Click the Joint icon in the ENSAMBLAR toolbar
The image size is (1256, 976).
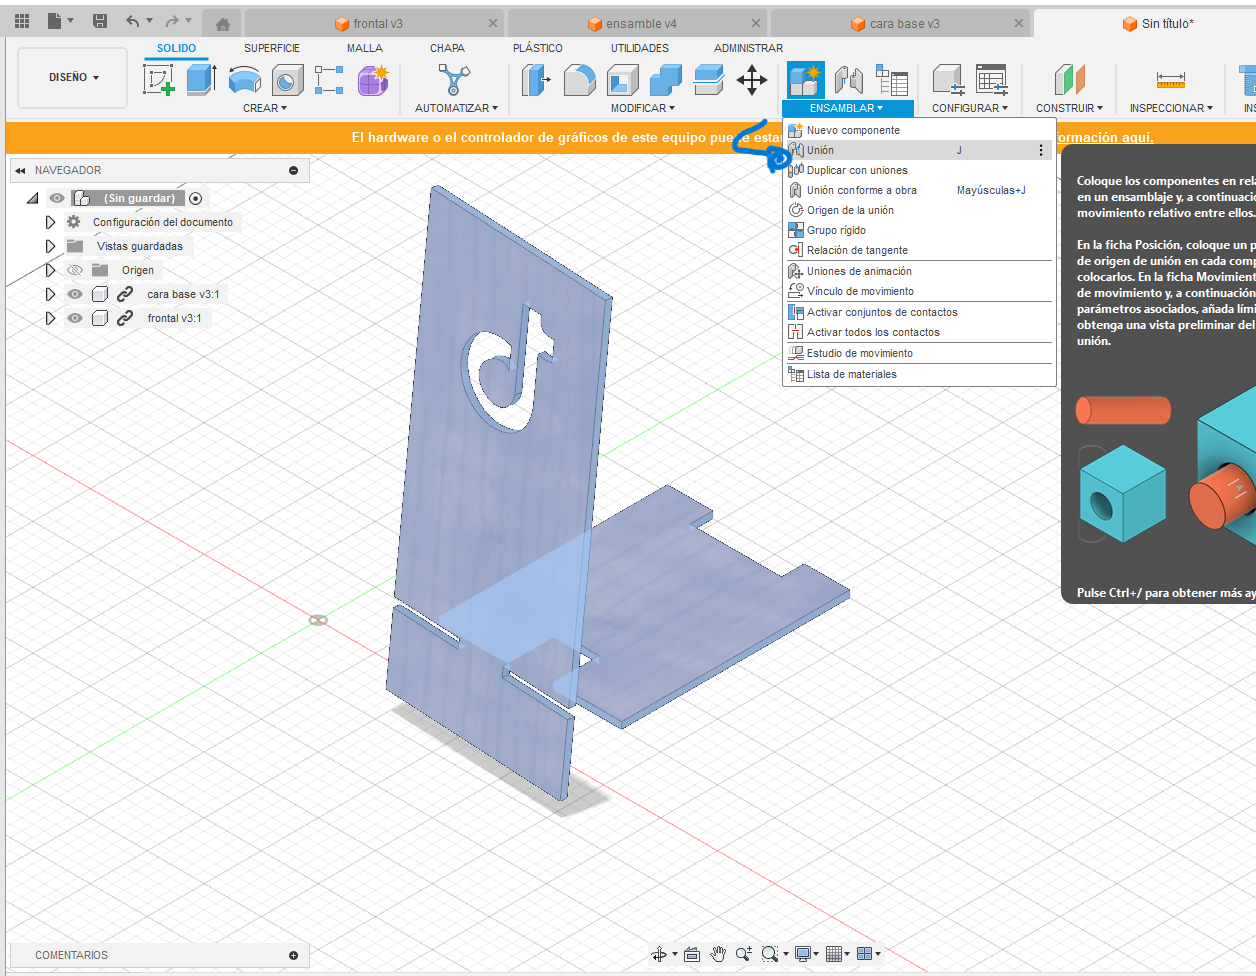click(848, 79)
